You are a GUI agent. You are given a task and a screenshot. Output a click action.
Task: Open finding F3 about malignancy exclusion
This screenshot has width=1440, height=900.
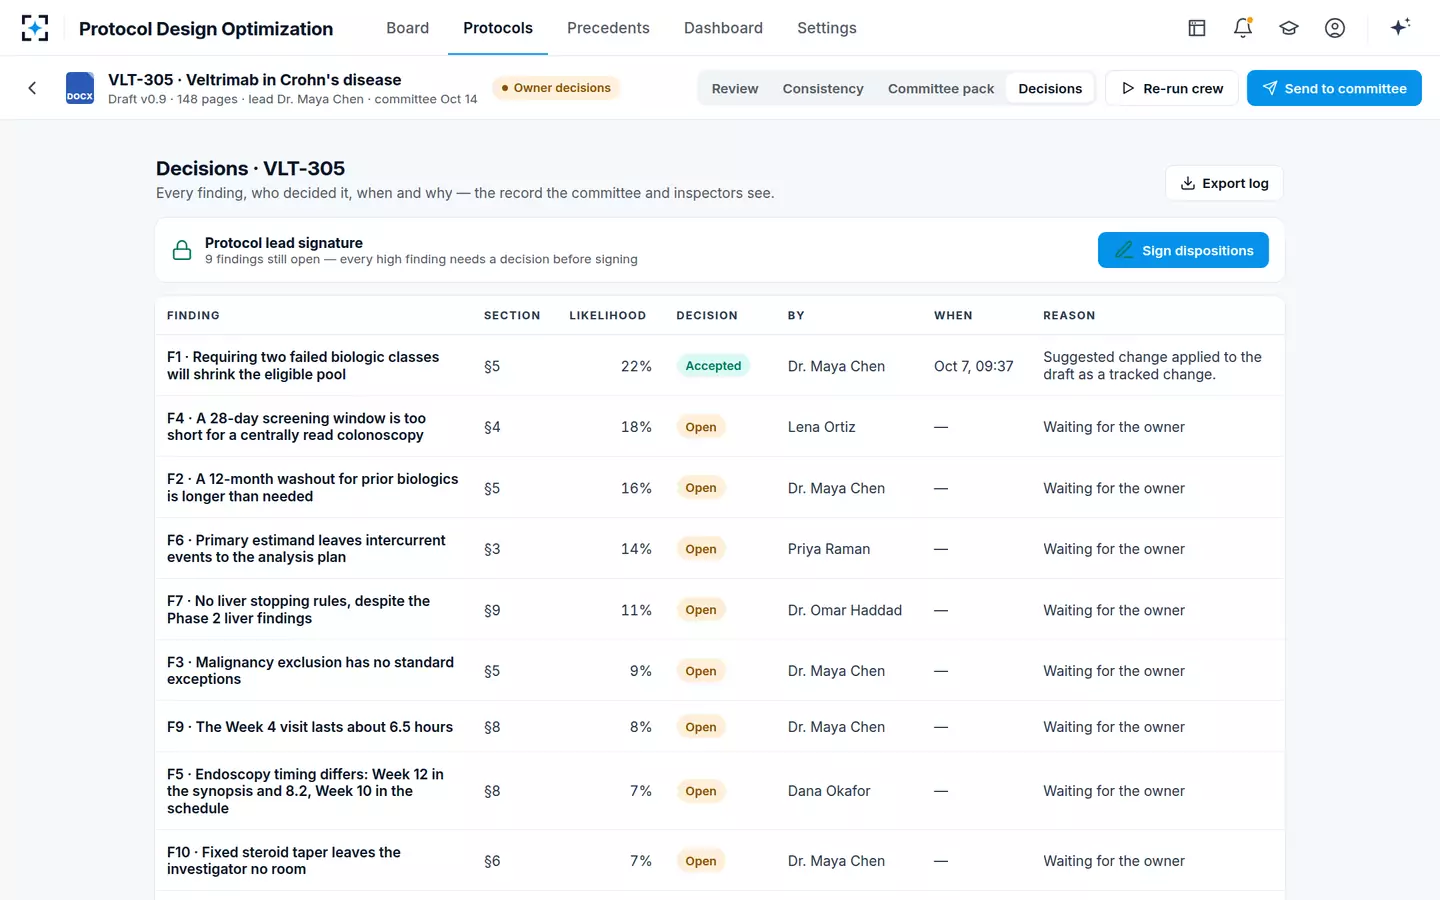310,671
